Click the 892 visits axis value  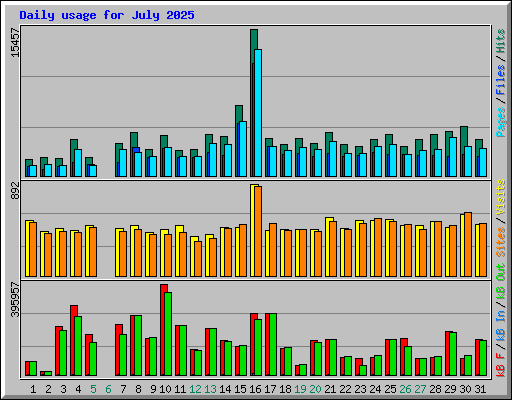click(15, 190)
